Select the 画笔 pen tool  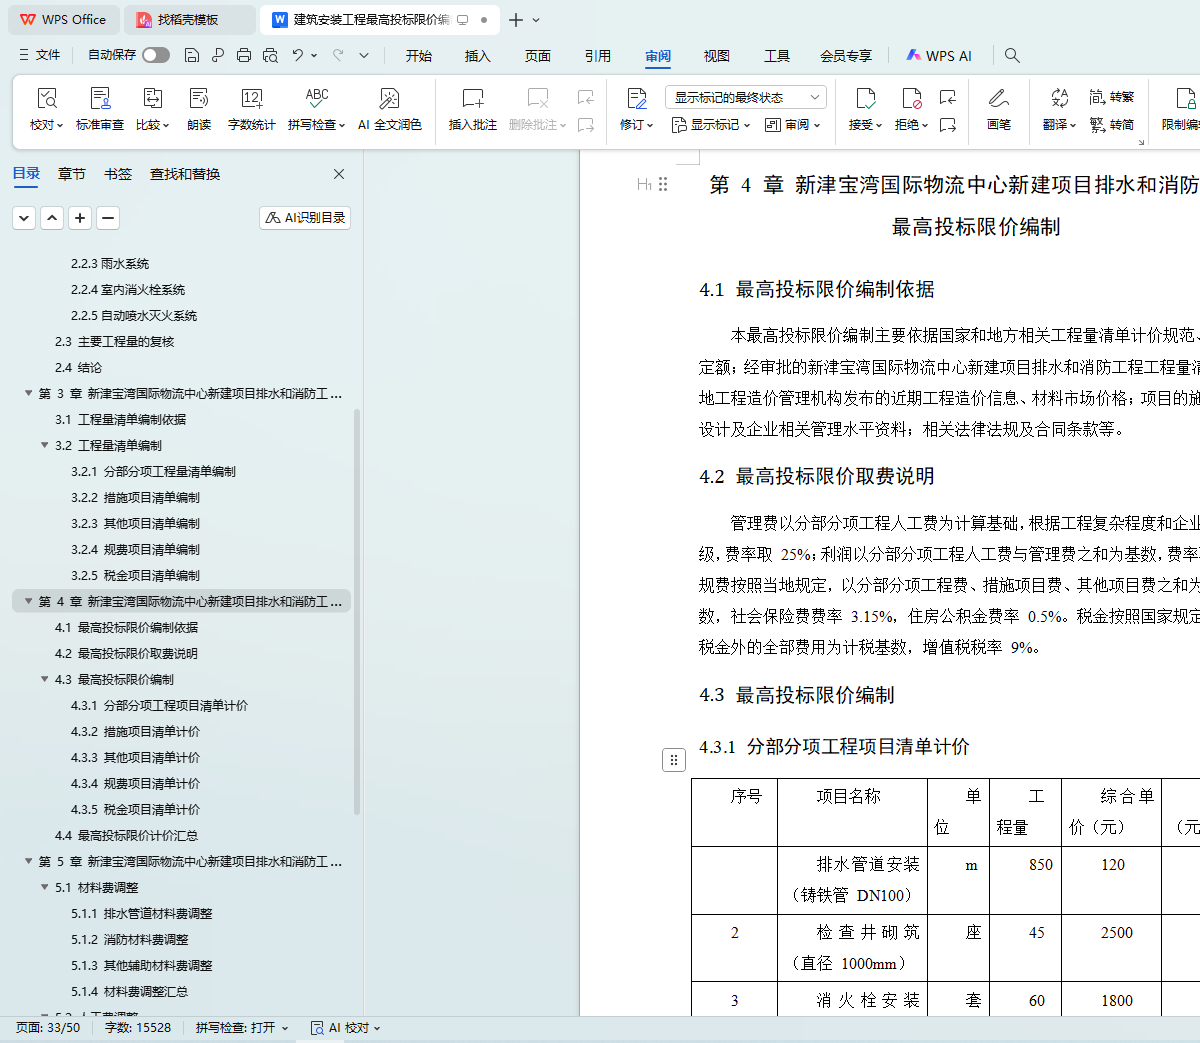tap(998, 99)
